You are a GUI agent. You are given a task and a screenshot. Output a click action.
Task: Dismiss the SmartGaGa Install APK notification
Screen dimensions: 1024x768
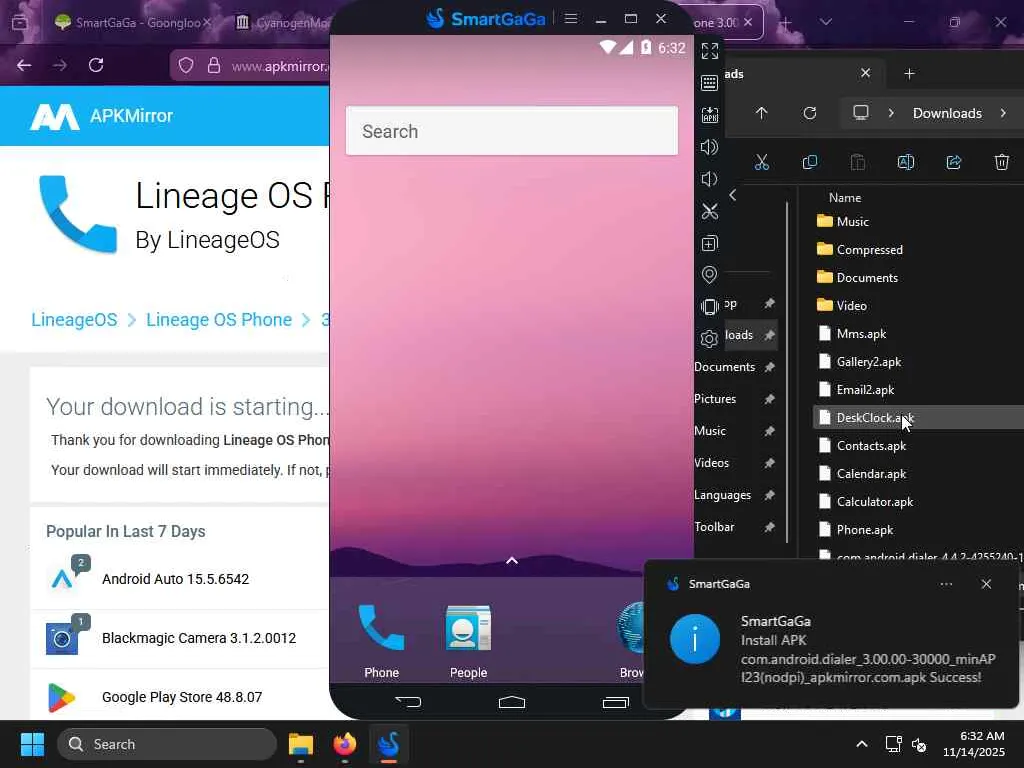(x=986, y=584)
